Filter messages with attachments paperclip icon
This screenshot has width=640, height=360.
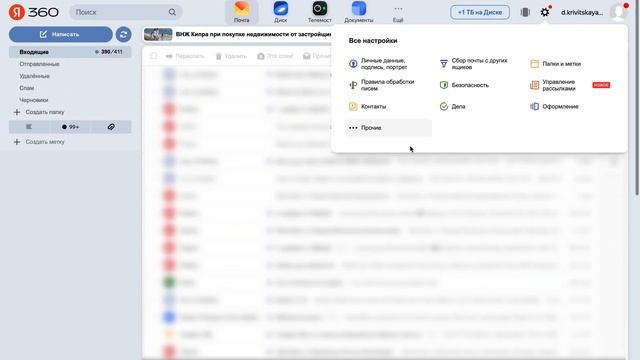click(111, 127)
